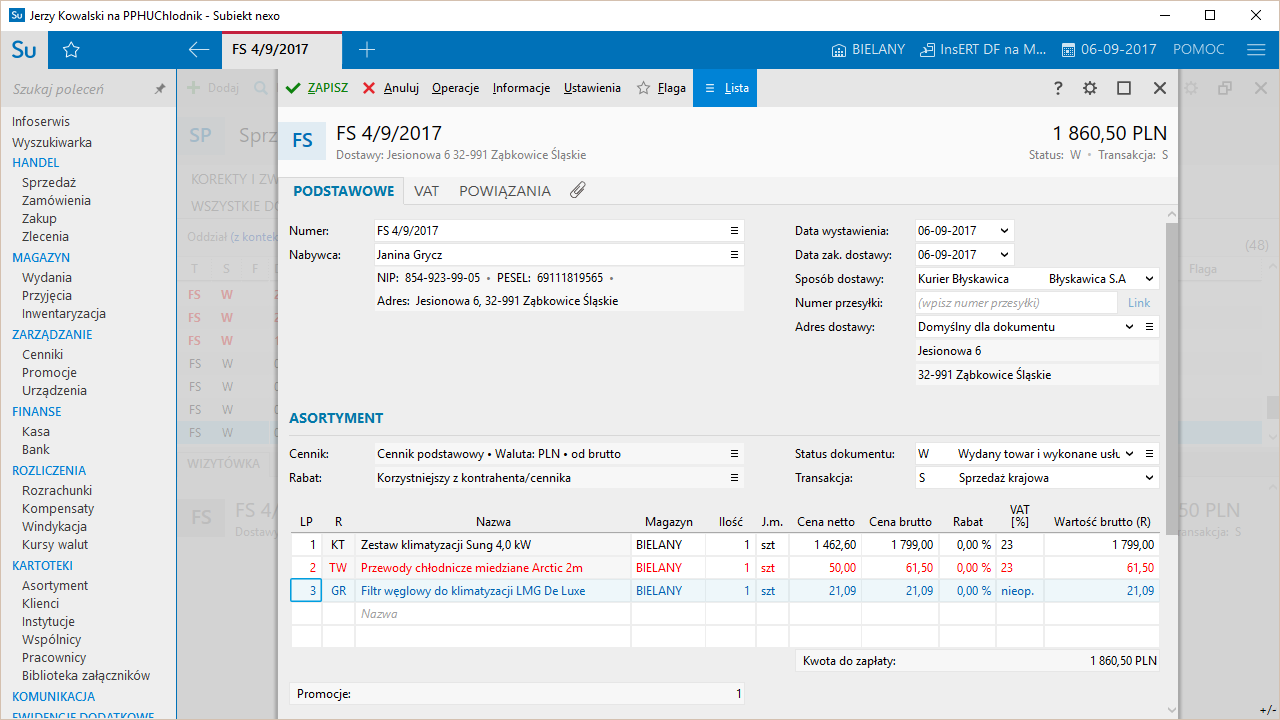Open Klienci in sidebar
This screenshot has width=1280, height=720.
pyautogui.click(x=40, y=603)
